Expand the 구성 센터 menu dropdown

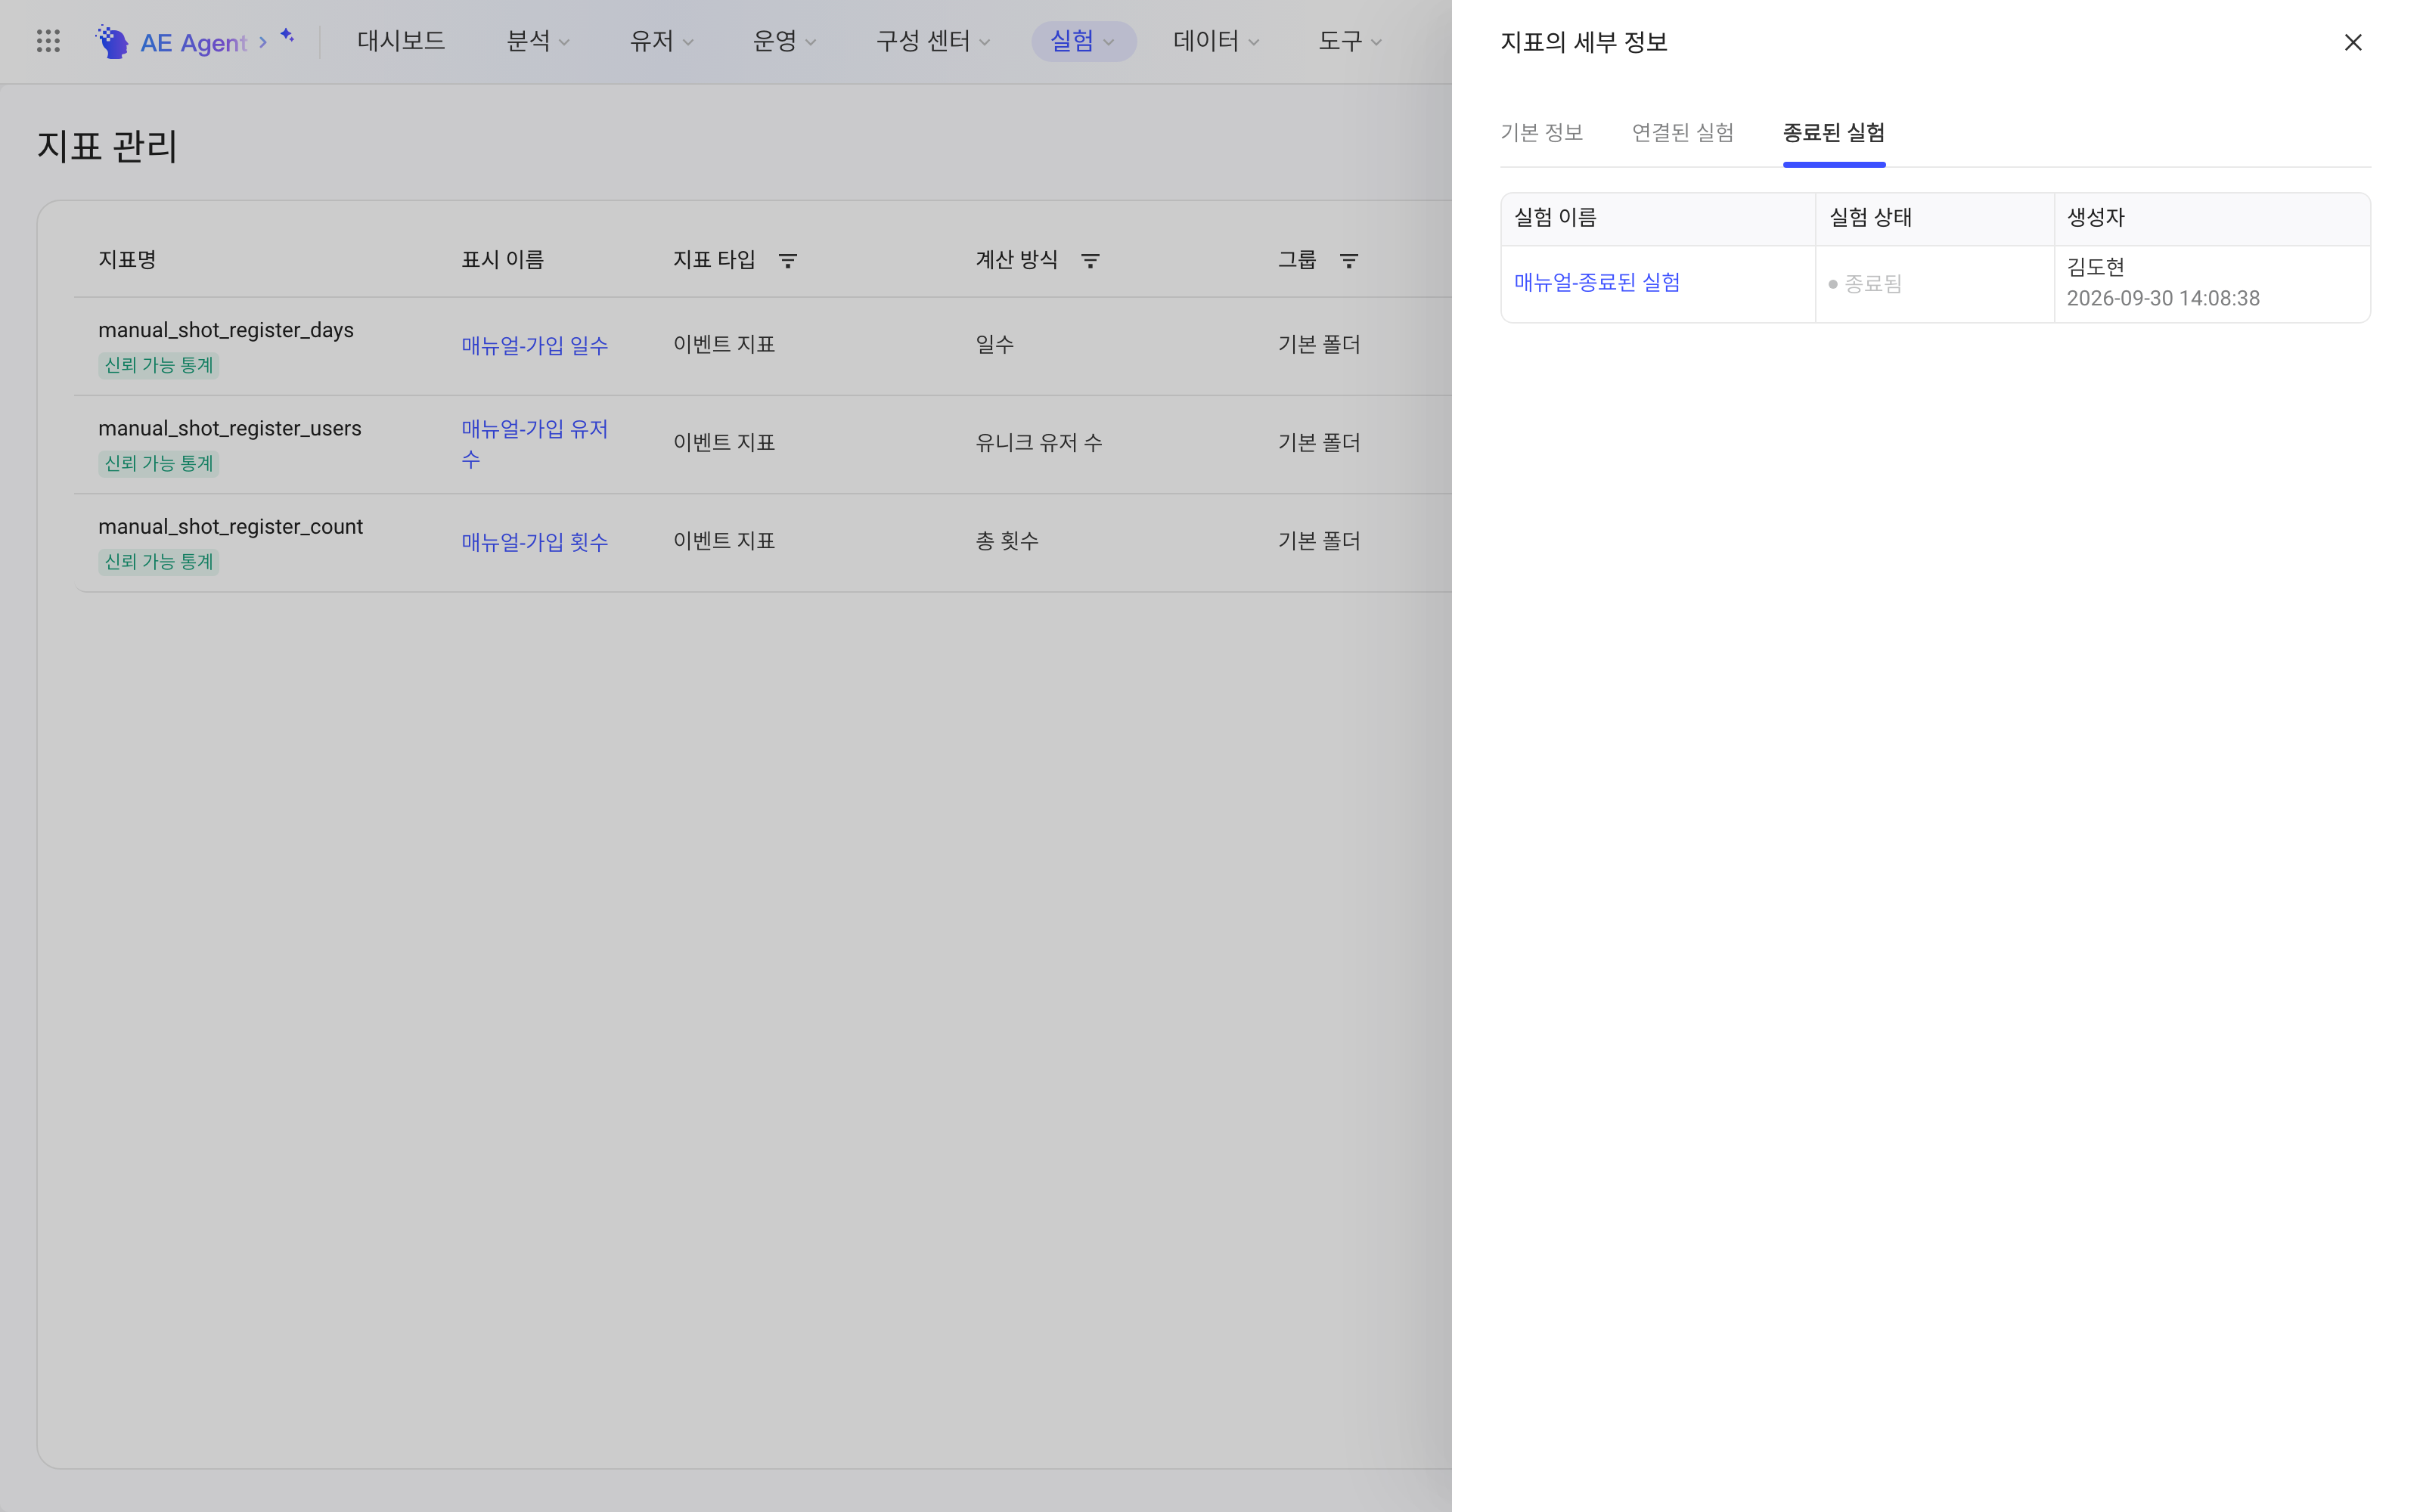[933, 41]
